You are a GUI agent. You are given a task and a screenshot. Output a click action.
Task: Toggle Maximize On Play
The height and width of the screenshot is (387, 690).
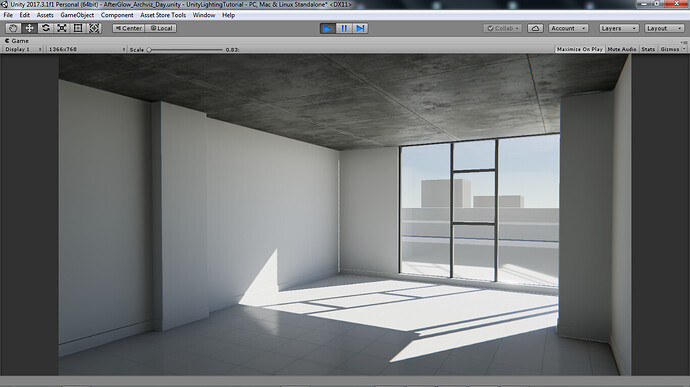coord(580,49)
